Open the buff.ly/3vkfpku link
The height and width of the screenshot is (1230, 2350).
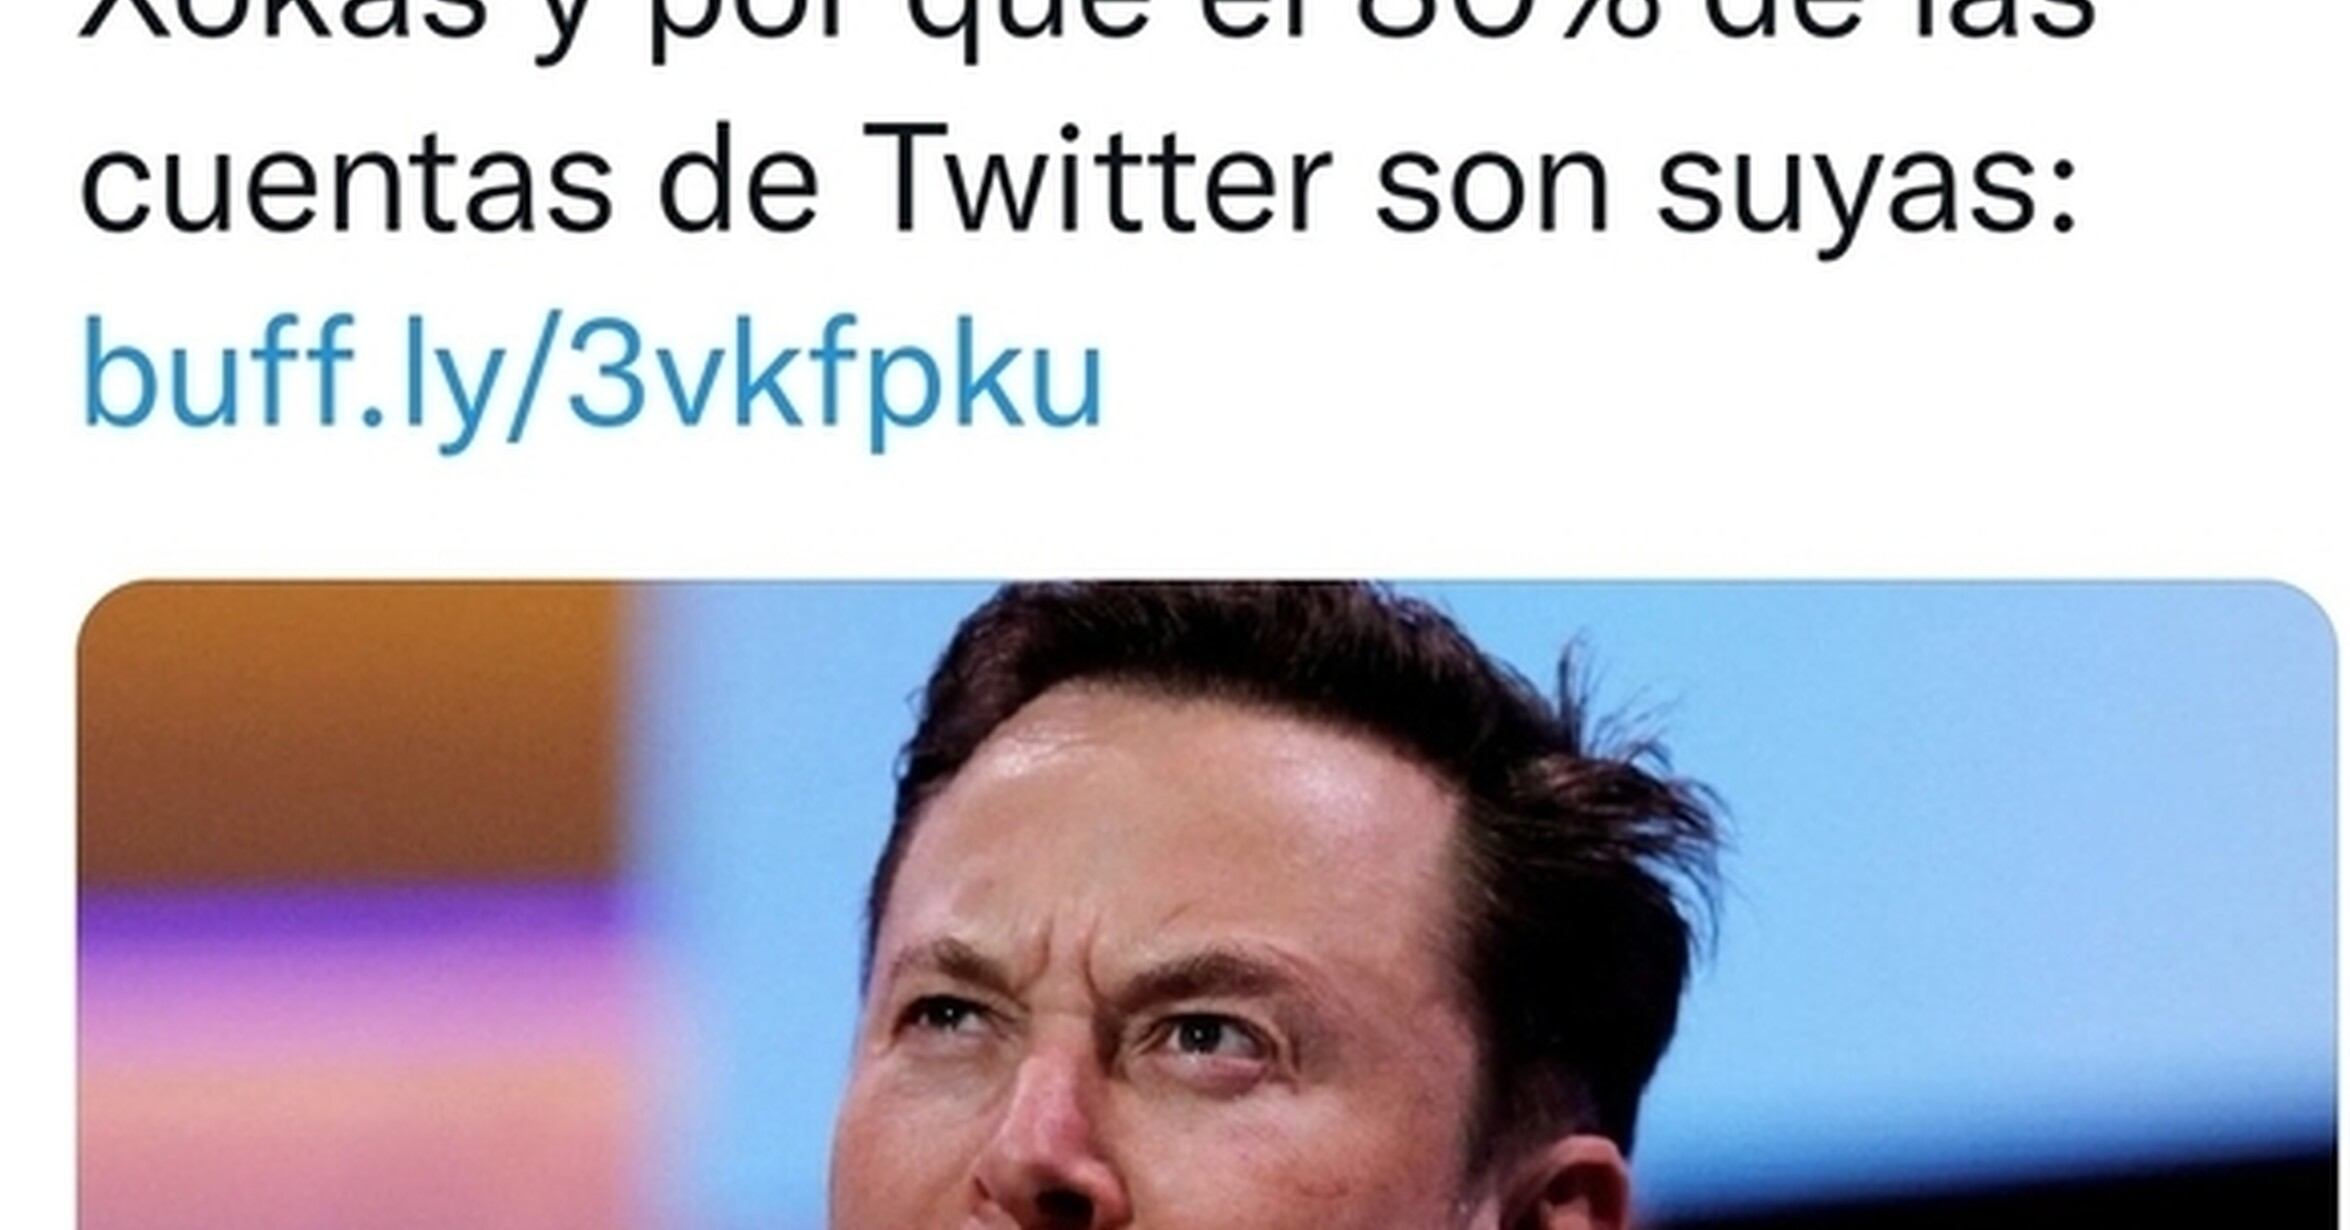coord(592,378)
